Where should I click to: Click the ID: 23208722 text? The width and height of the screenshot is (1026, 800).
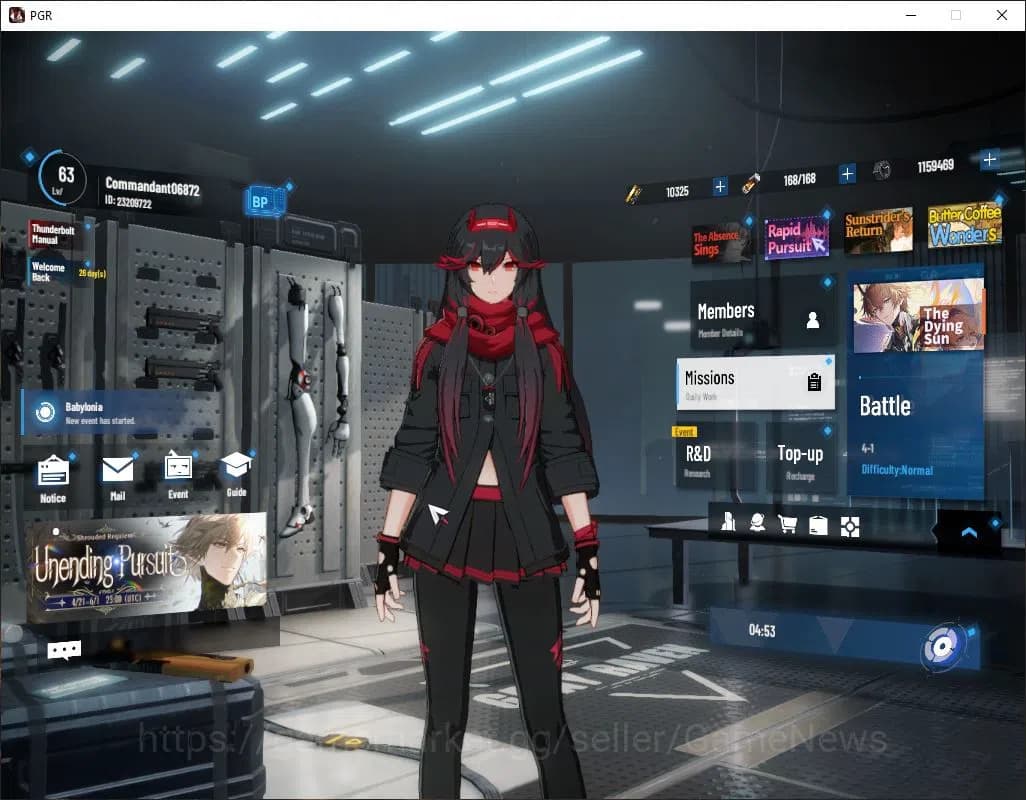(x=128, y=202)
